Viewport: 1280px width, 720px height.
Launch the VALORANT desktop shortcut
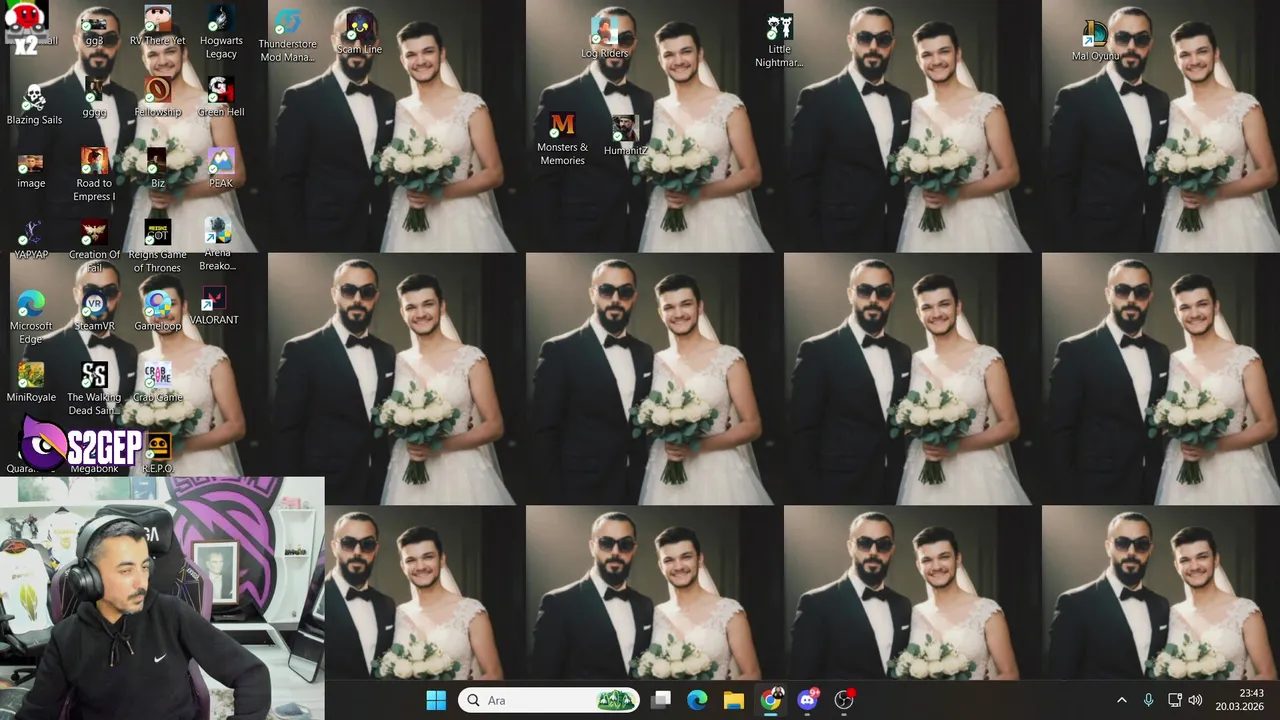tap(214, 306)
